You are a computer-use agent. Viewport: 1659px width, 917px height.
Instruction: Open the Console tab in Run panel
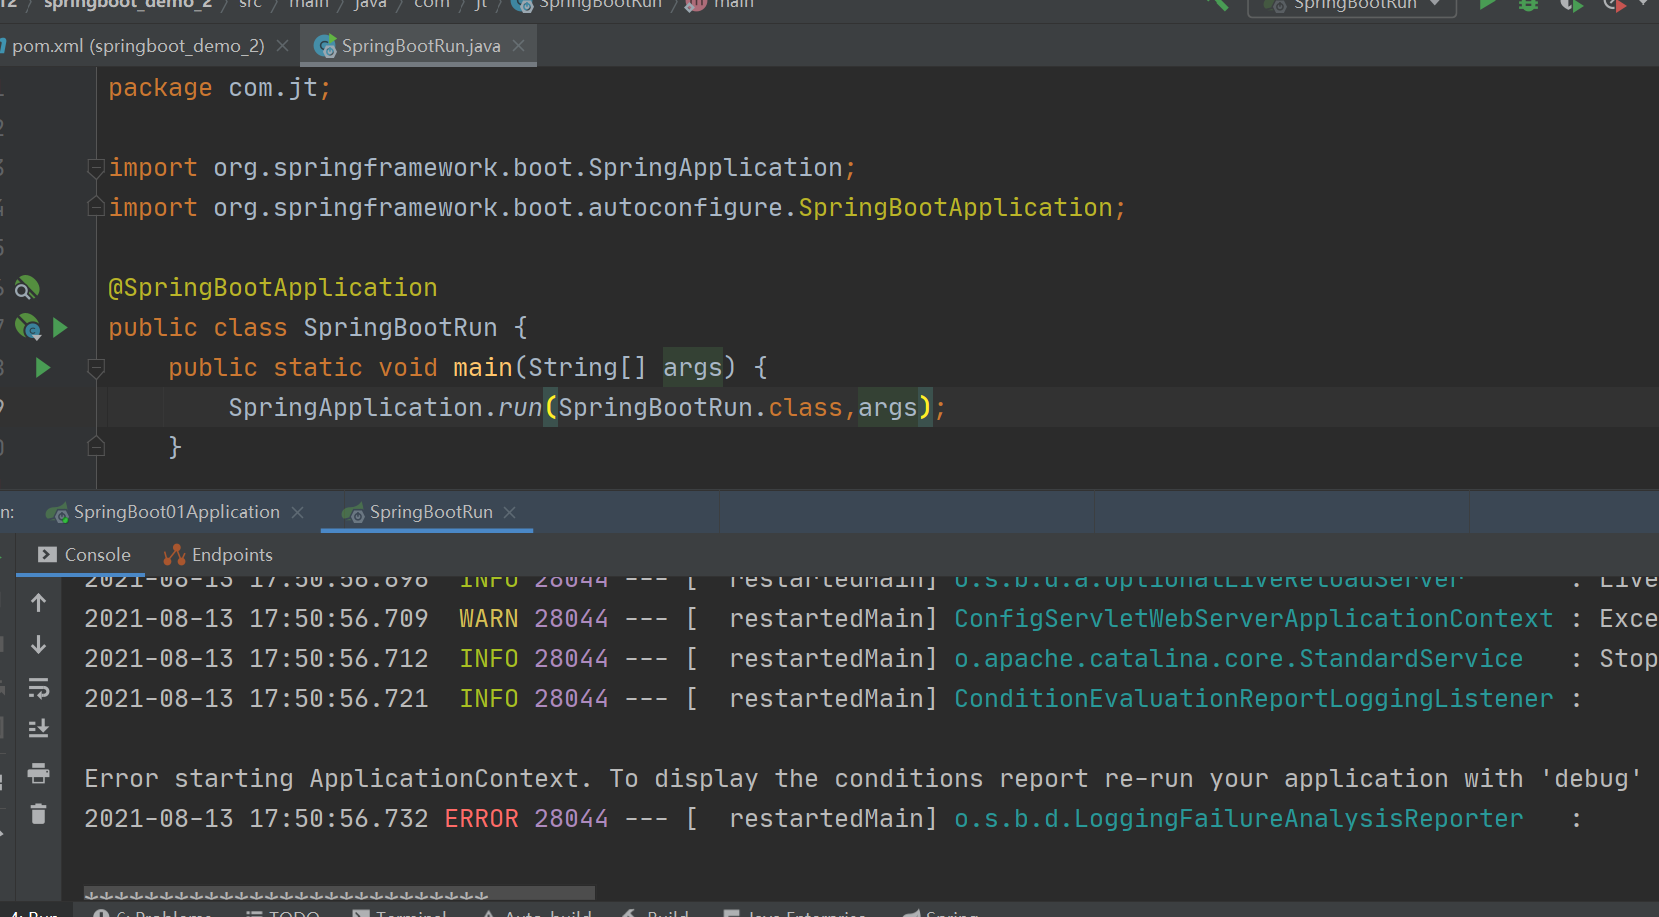tap(84, 555)
